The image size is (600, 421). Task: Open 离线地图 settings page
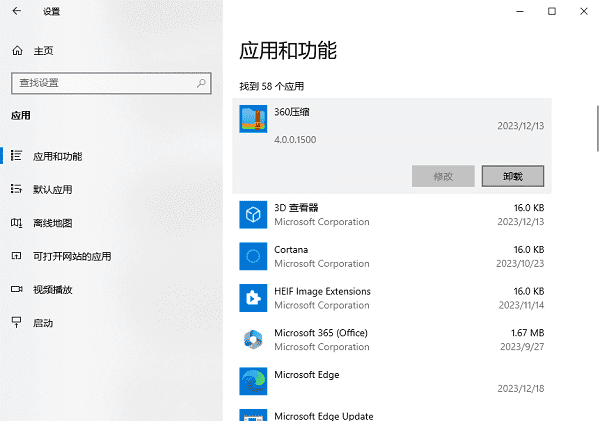click(52, 223)
